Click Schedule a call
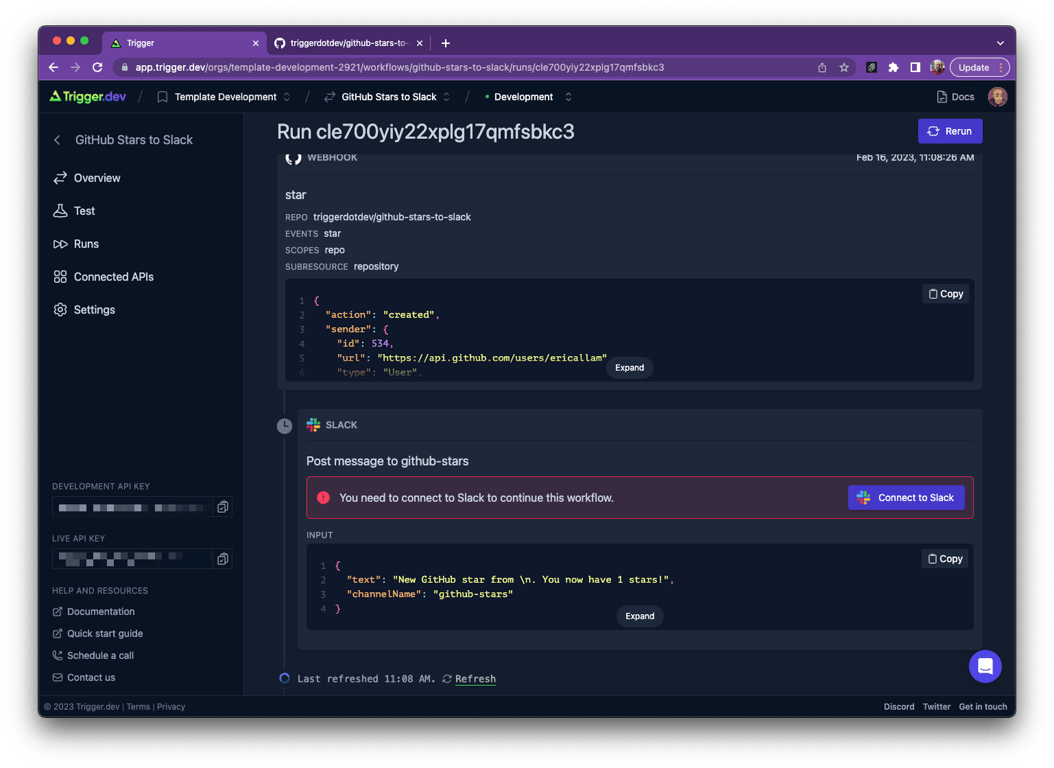 pyautogui.click(x=93, y=656)
